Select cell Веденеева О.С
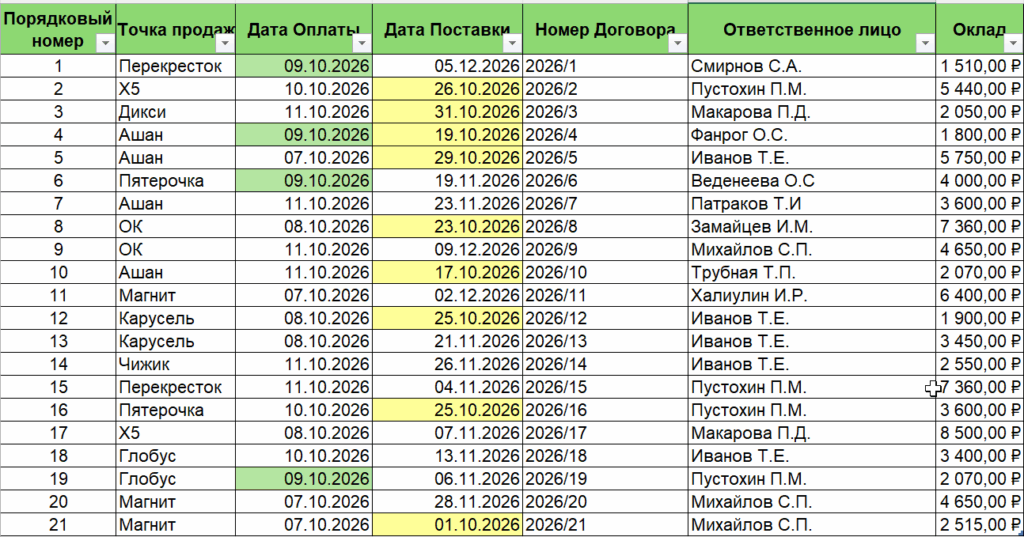The image size is (1024, 537). (812, 180)
